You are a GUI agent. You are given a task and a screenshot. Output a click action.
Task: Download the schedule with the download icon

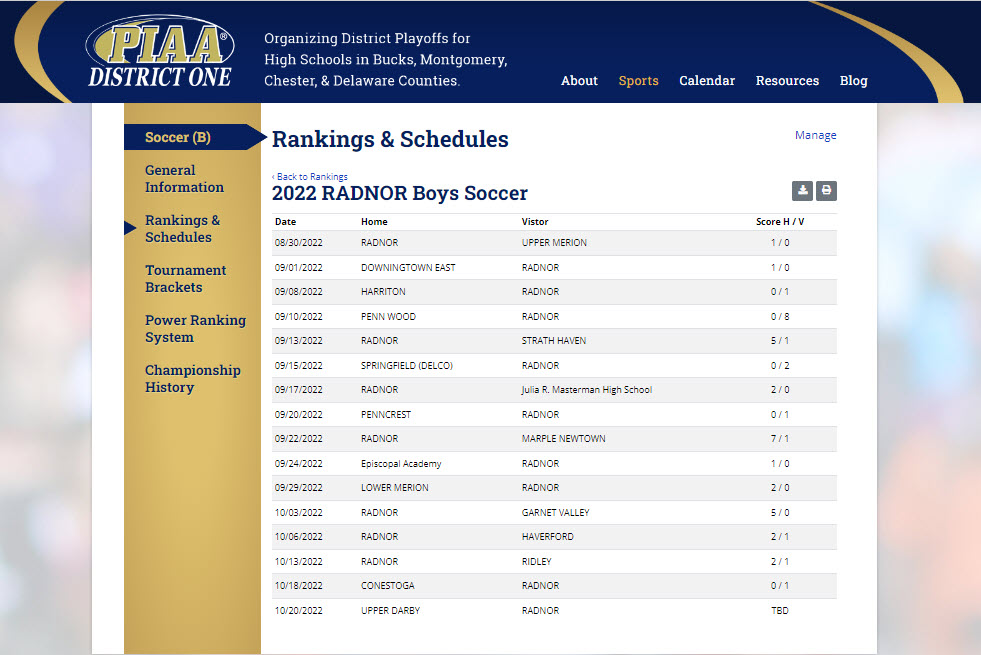802,191
